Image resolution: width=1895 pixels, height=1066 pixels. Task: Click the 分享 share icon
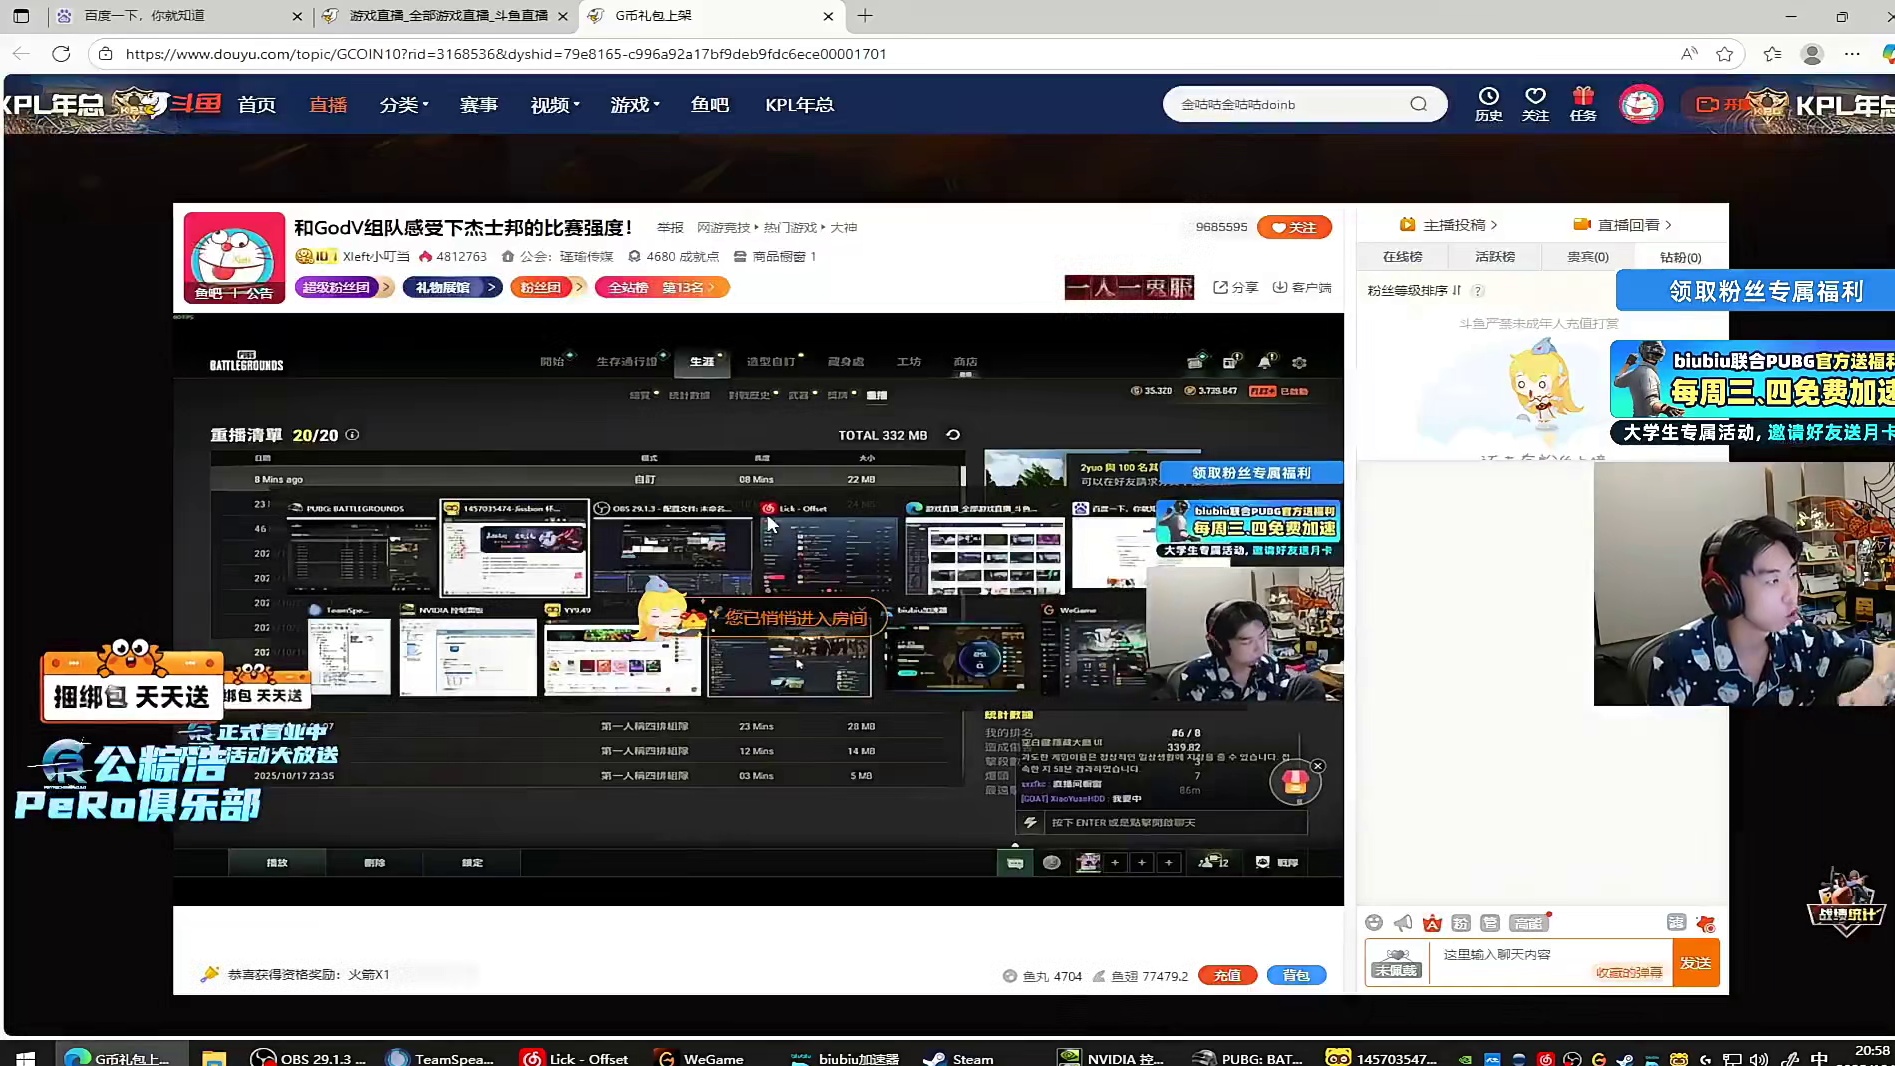[x=1235, y=288]
